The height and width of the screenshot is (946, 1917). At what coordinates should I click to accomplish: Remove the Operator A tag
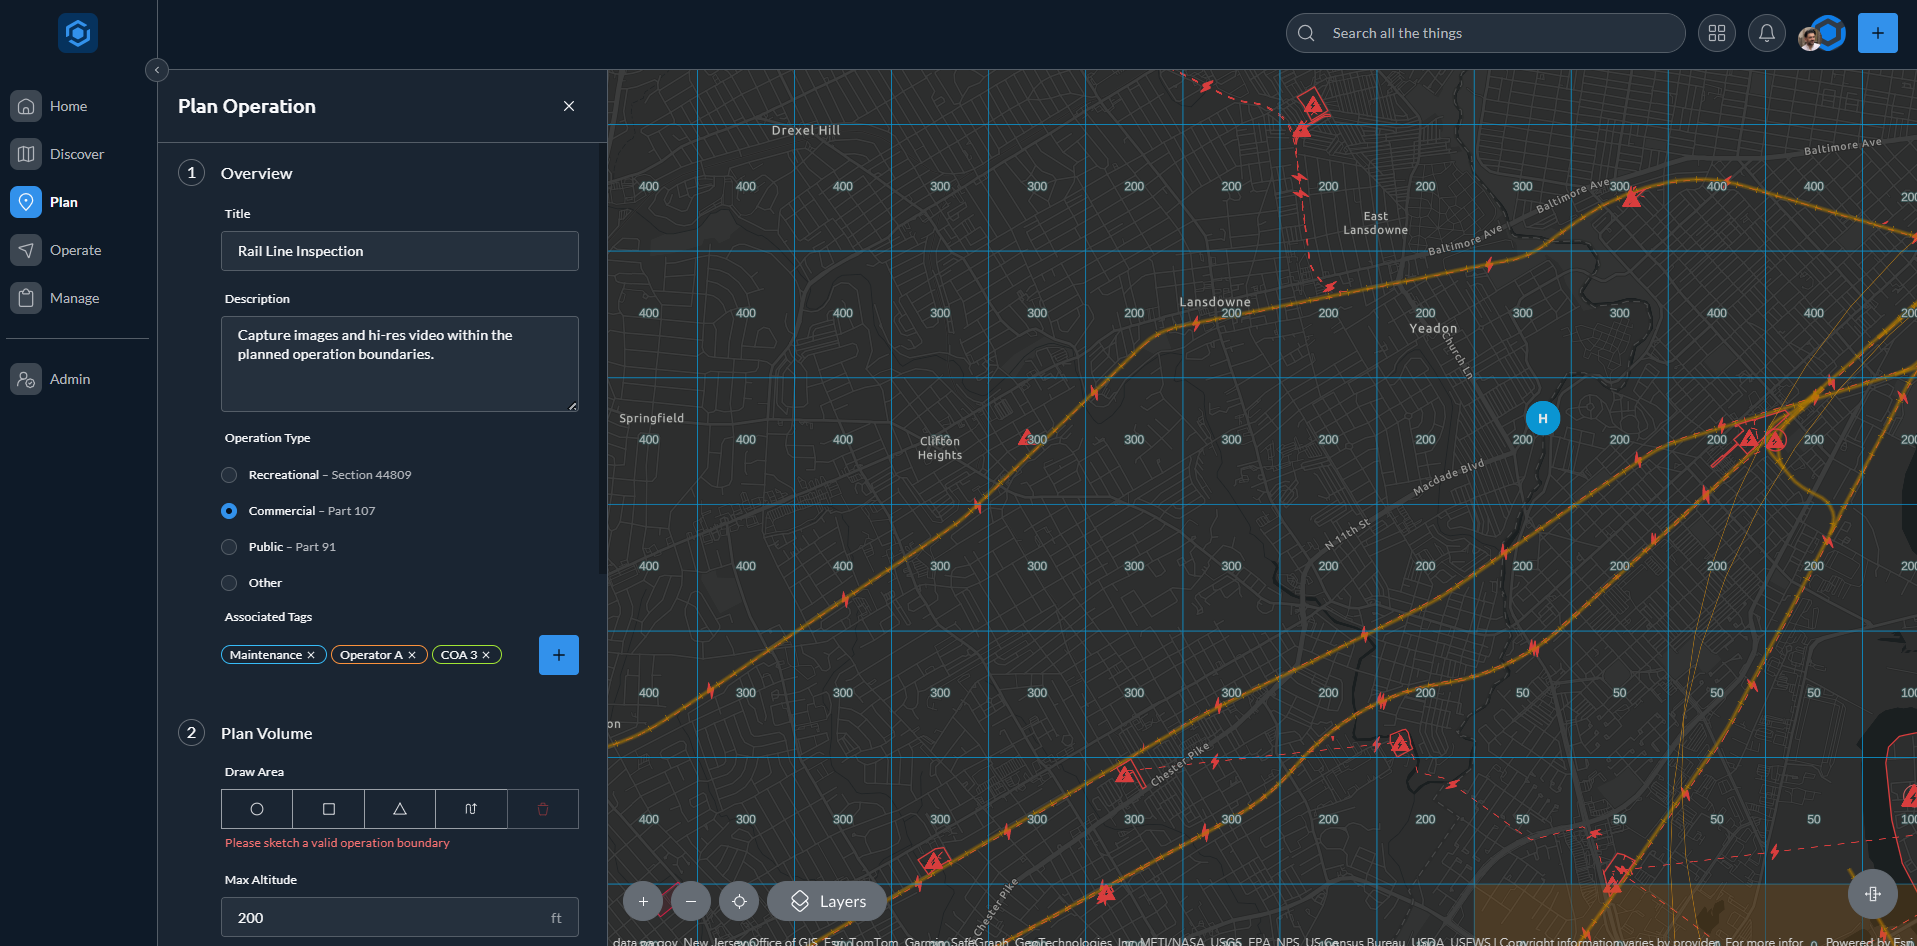click(412, 655)
